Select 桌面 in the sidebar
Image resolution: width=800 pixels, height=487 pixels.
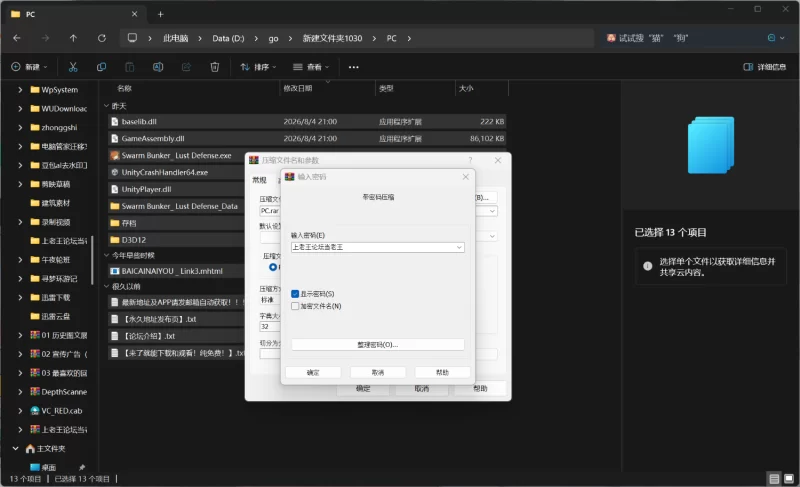(x=48, y=467)
